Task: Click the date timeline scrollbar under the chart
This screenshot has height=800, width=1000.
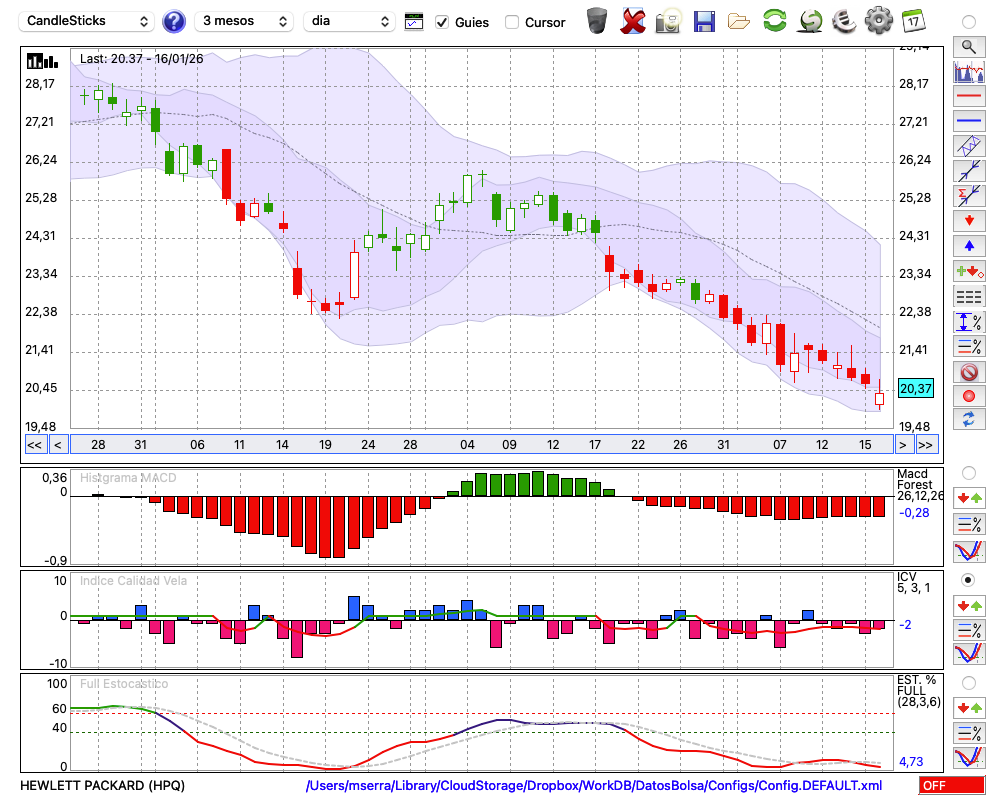Action: tap(480, 444)
